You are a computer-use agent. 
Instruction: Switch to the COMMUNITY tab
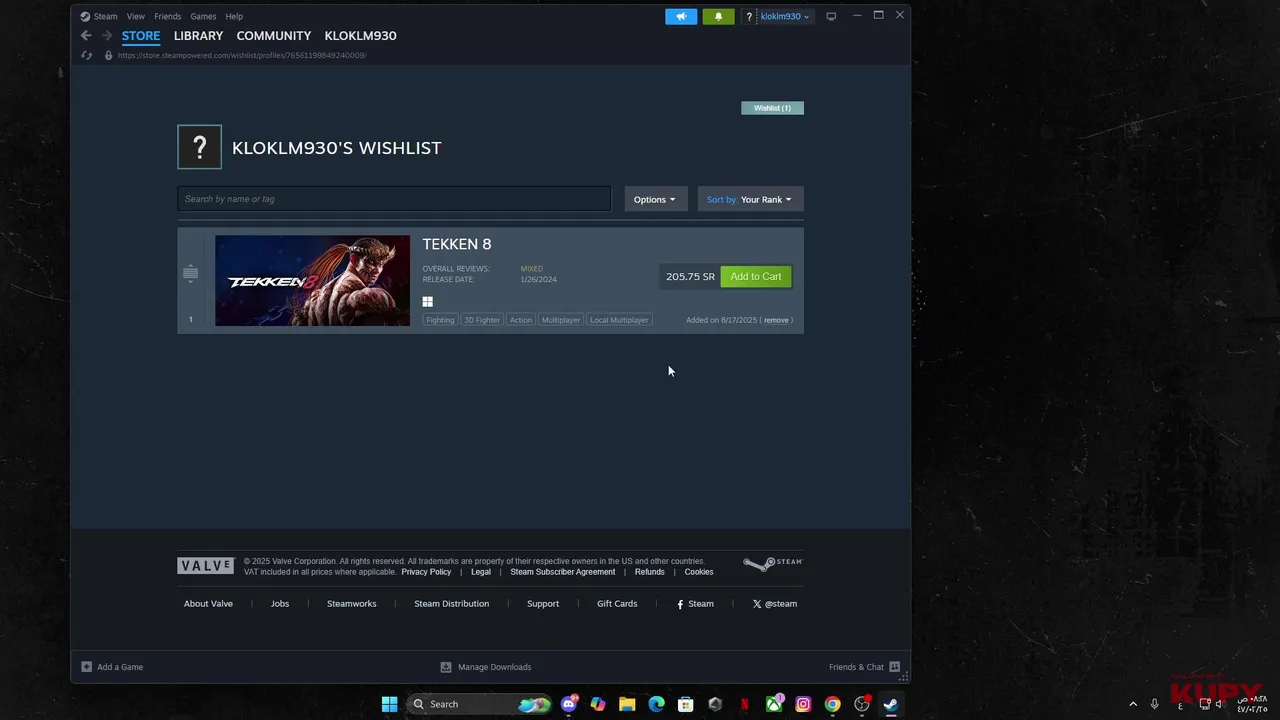274,36
